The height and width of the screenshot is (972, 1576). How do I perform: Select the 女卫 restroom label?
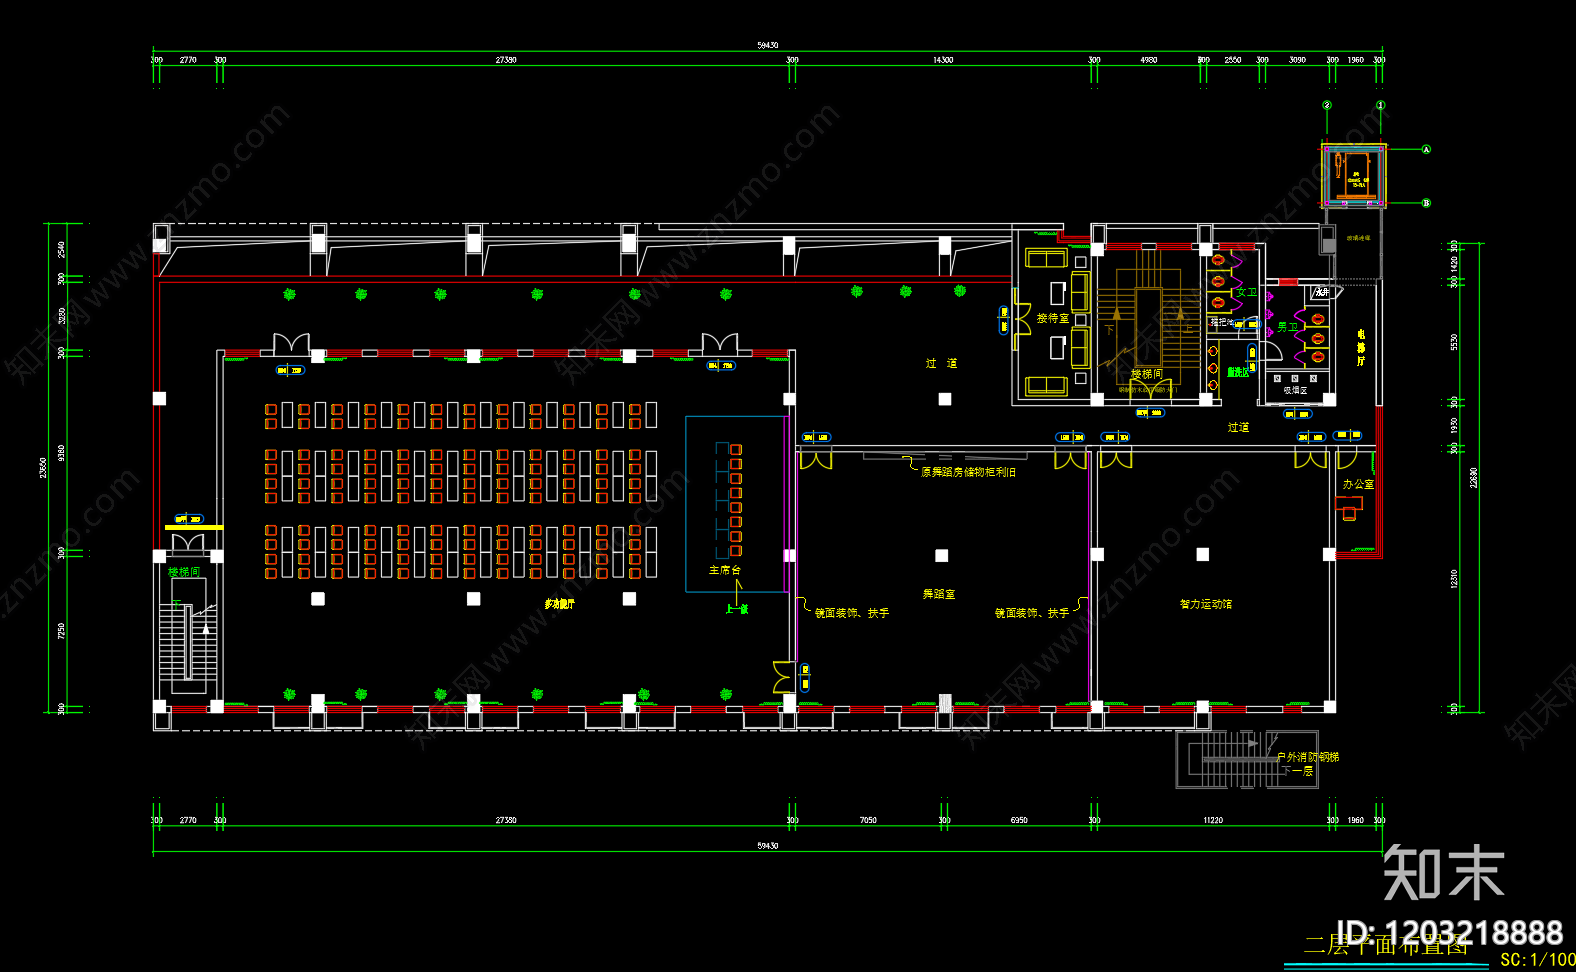[1246, 293]
